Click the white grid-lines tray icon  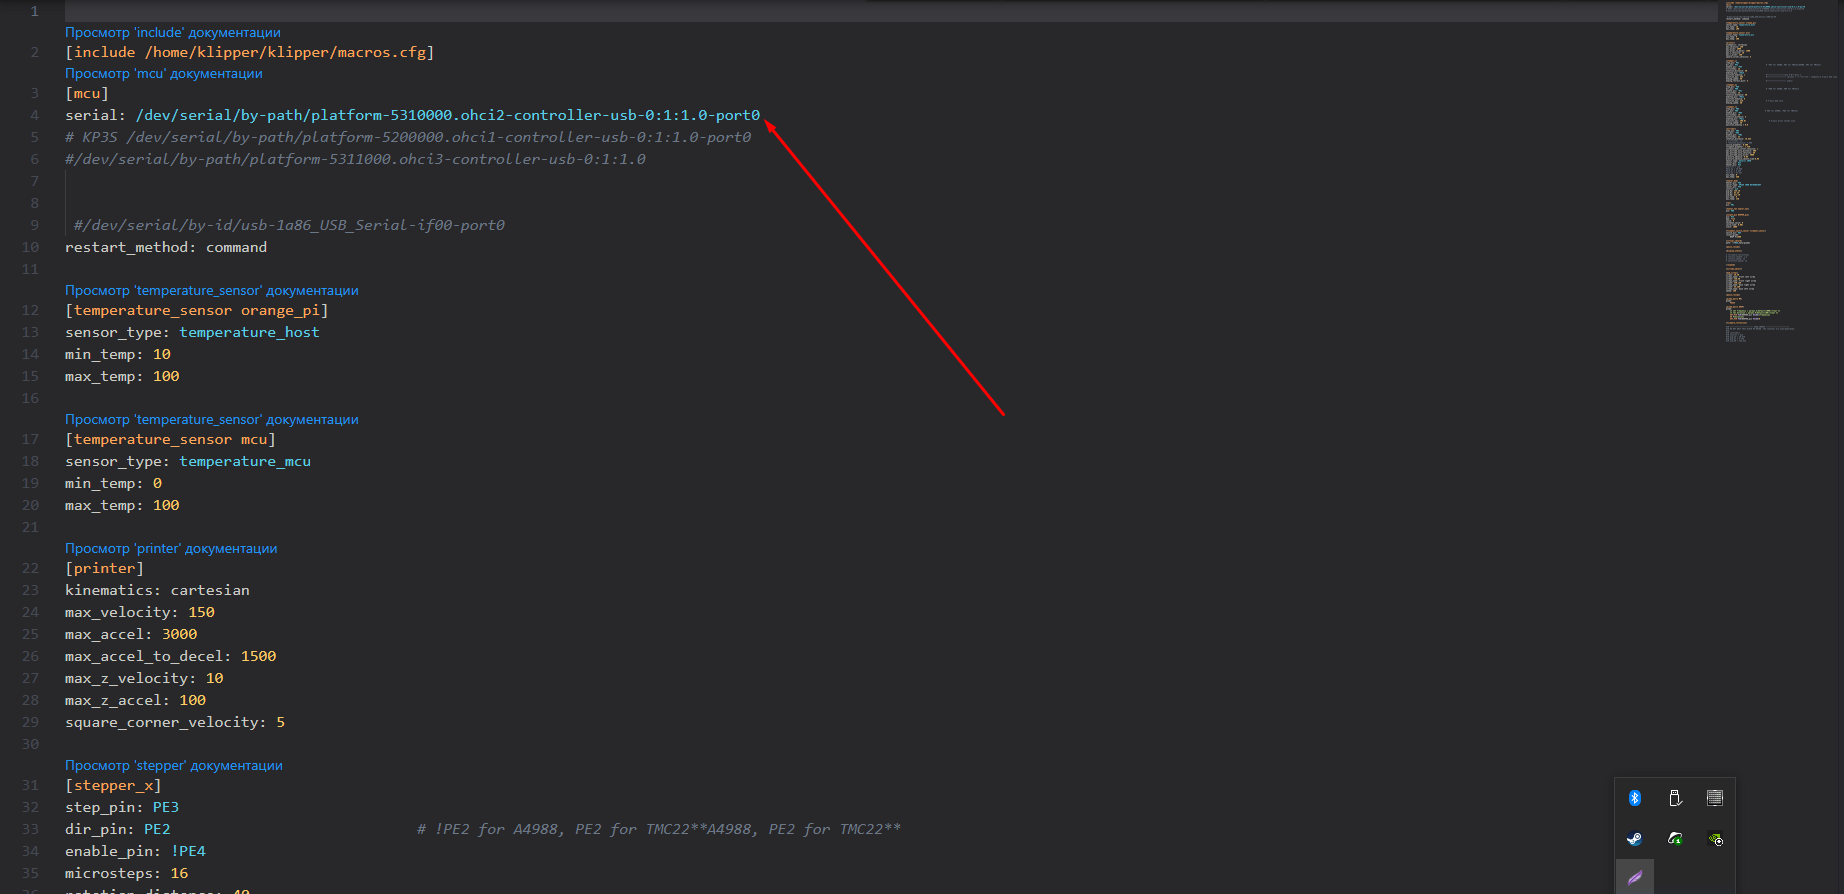point(1715,798)
